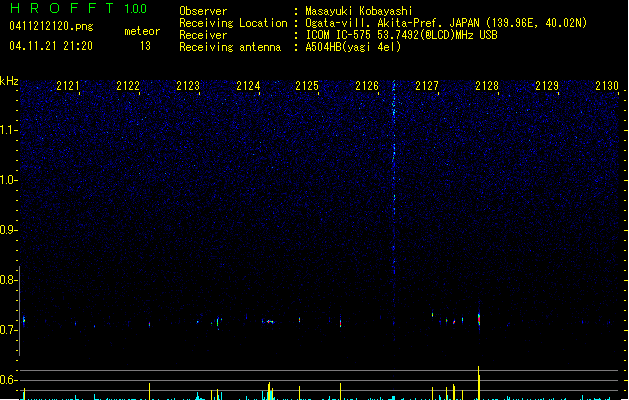This screenshot has height=400, width=629.
Task: Click the Observer name Masayuki Kobayashi
Action: pos(359,11)
